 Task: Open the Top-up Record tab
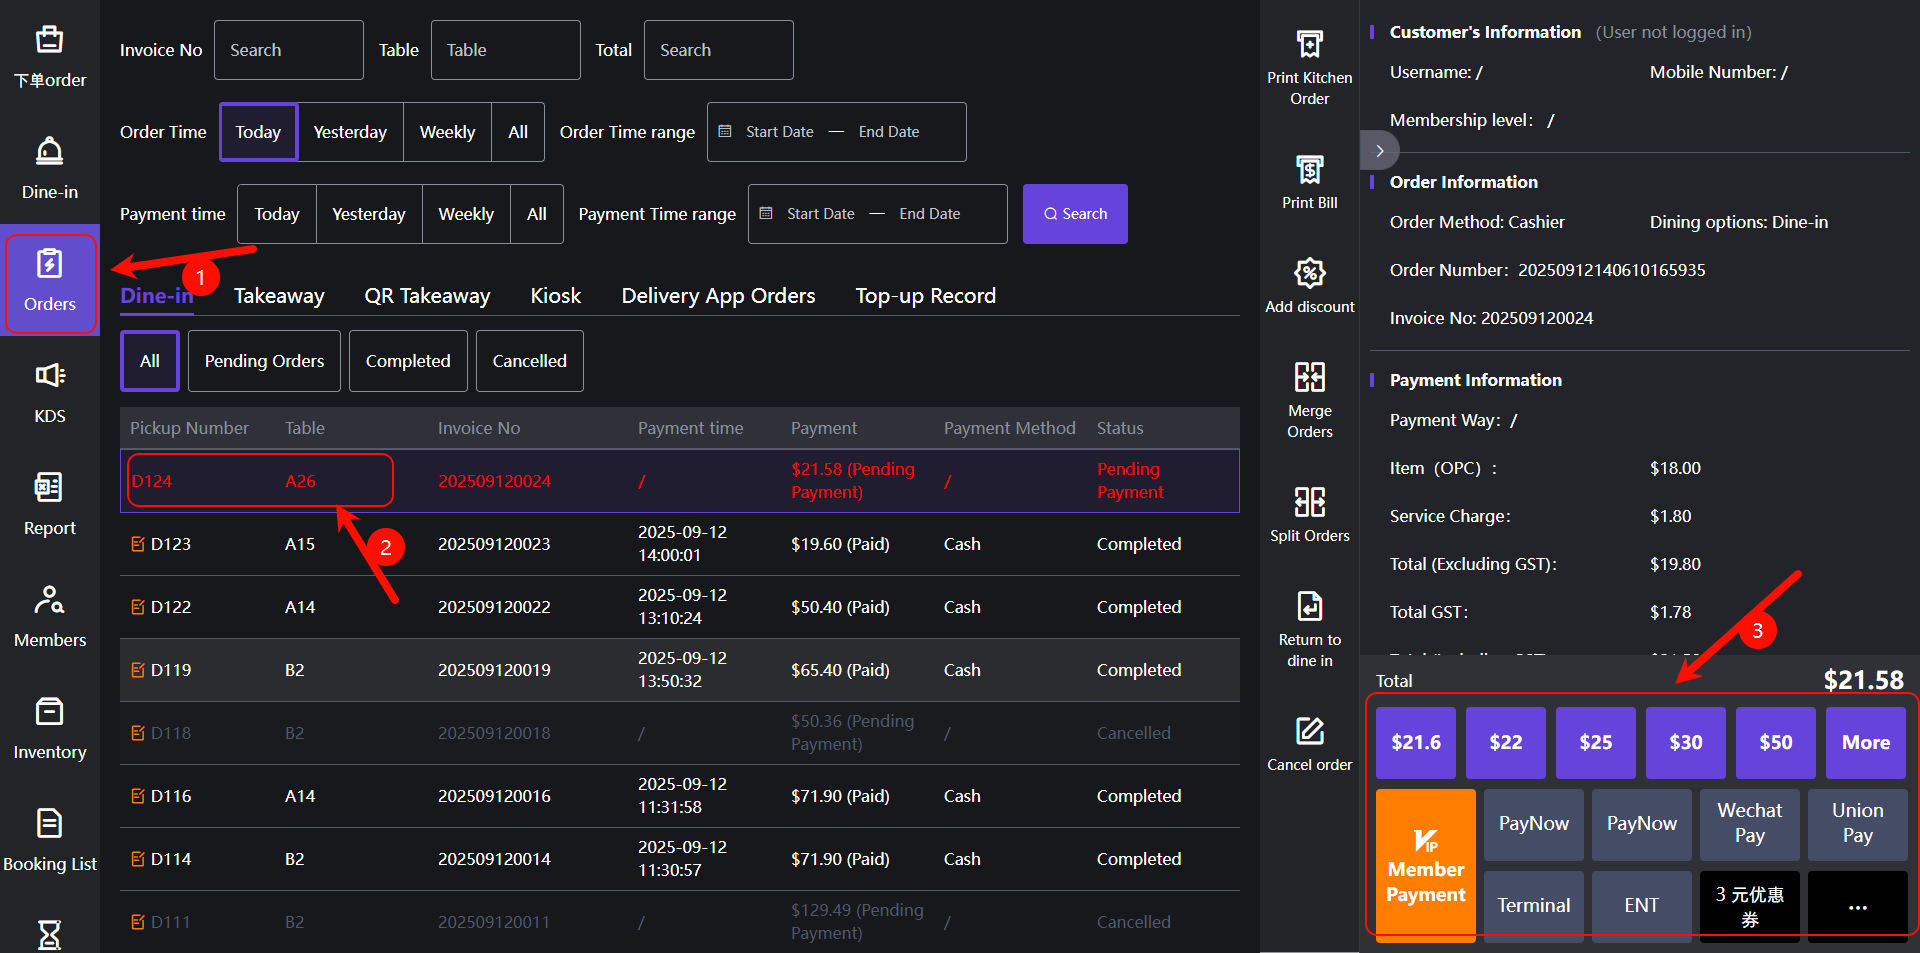pyautogui.click(x=925, y=296)
